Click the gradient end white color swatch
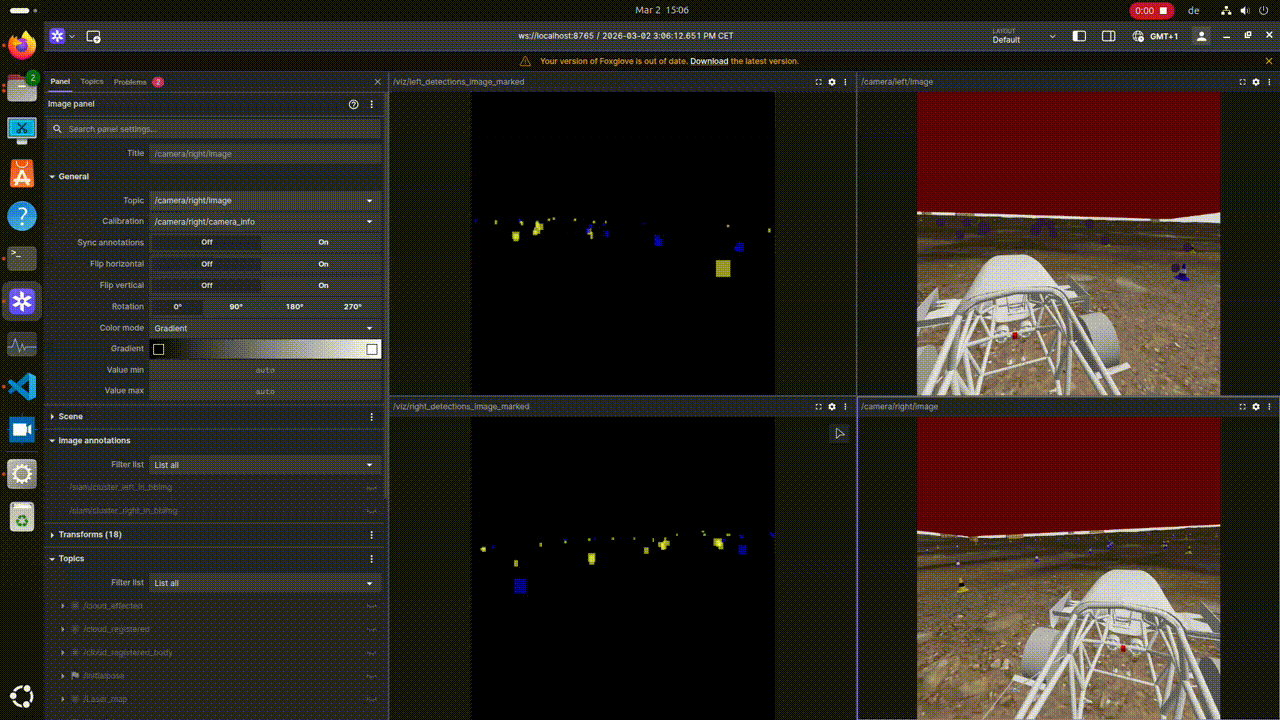1280x720 pixels. 372,349
